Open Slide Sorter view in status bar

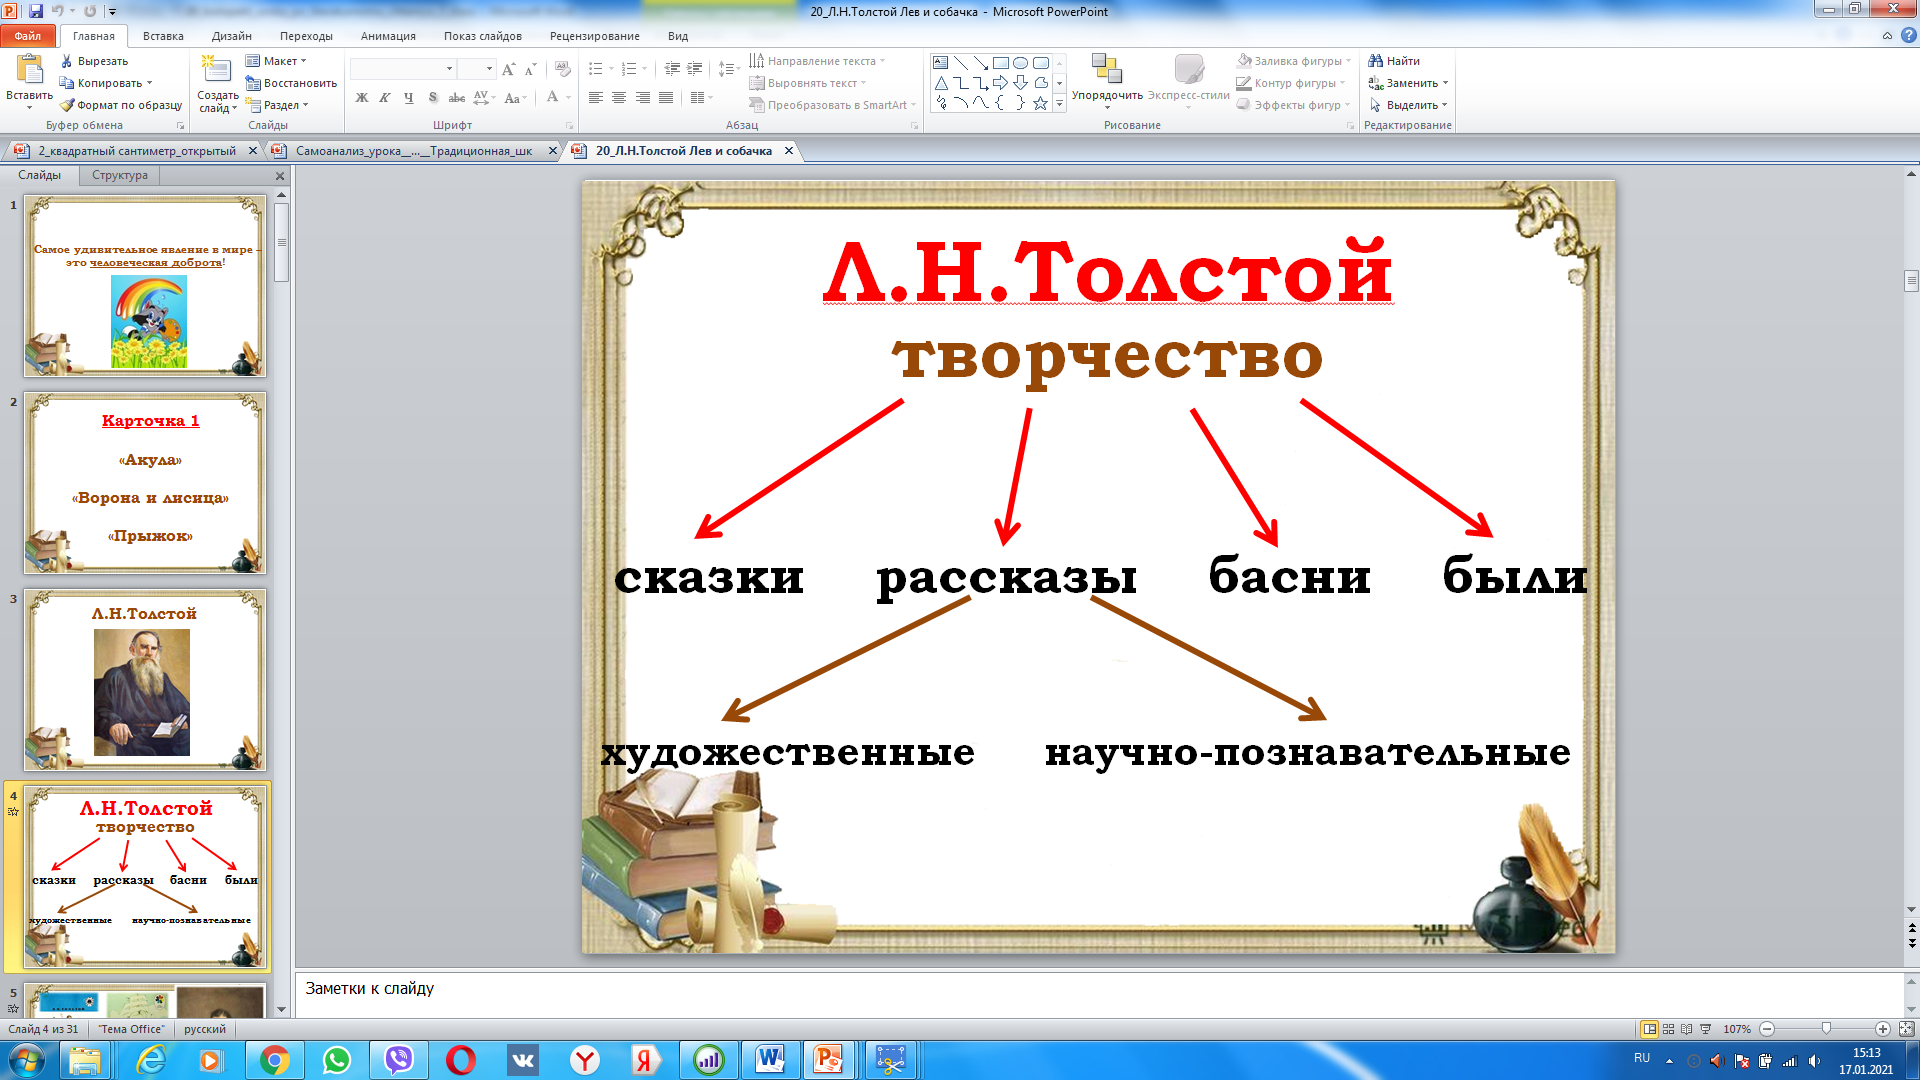click(x=1668, y=1029)
